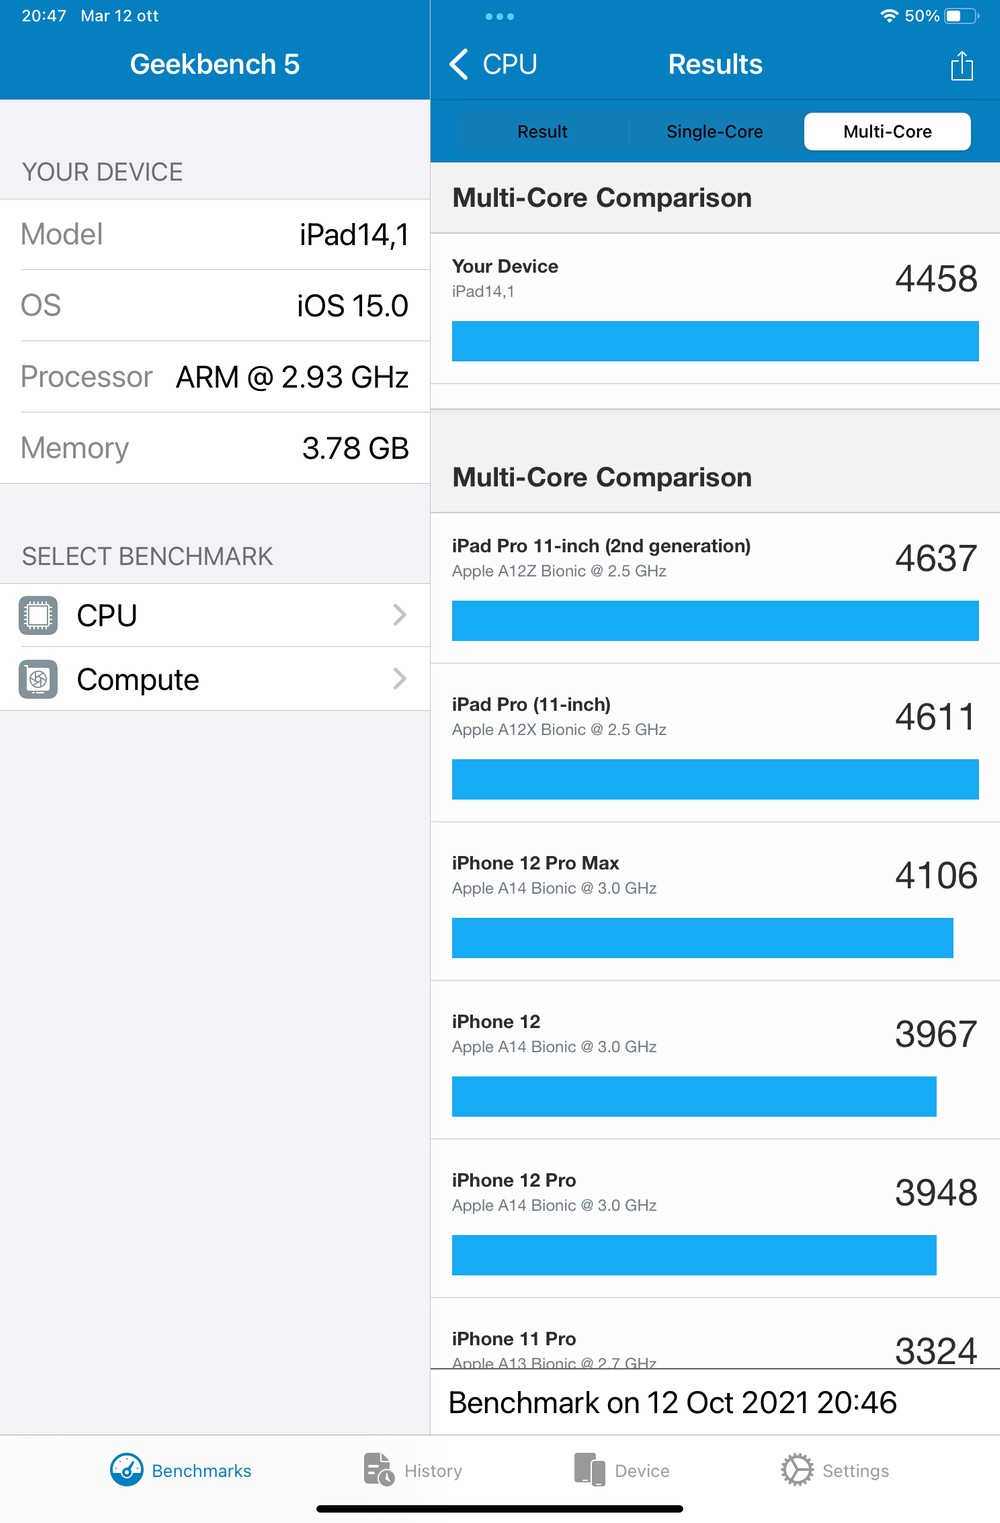This screenshot has width=1000, height=1523.
Task: Open the Settings gear icon
Action: (797, 1470)
